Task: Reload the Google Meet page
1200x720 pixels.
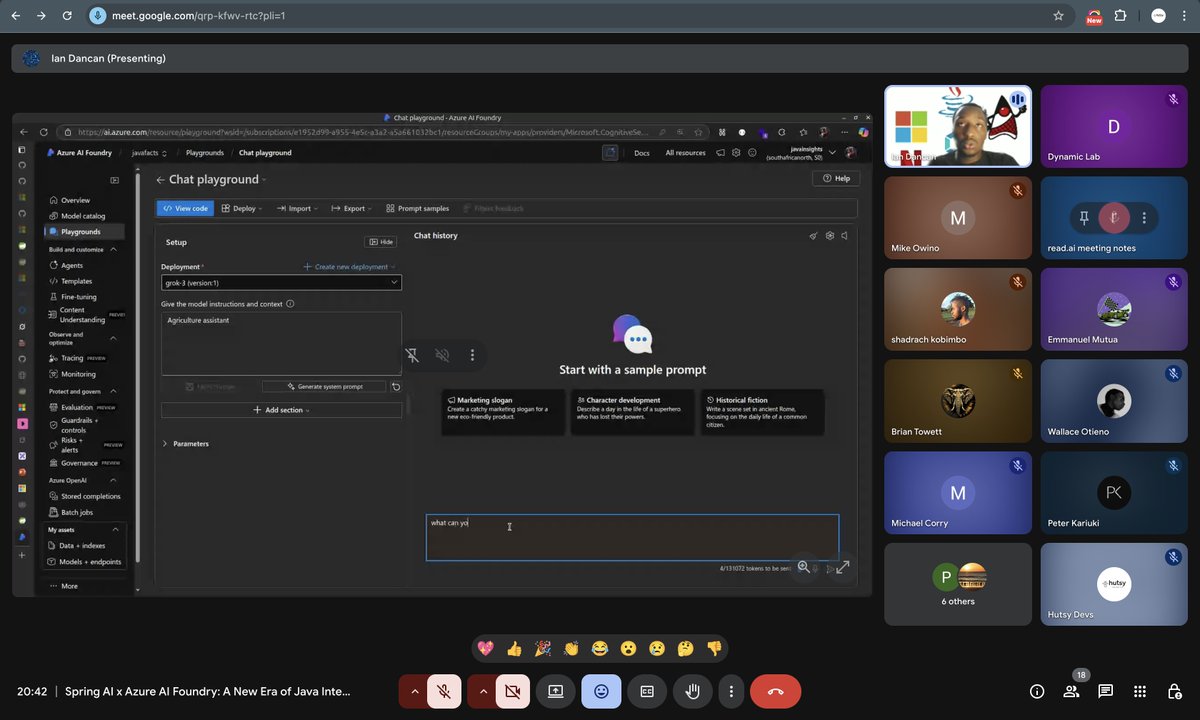Action: (x=67, y=16)
